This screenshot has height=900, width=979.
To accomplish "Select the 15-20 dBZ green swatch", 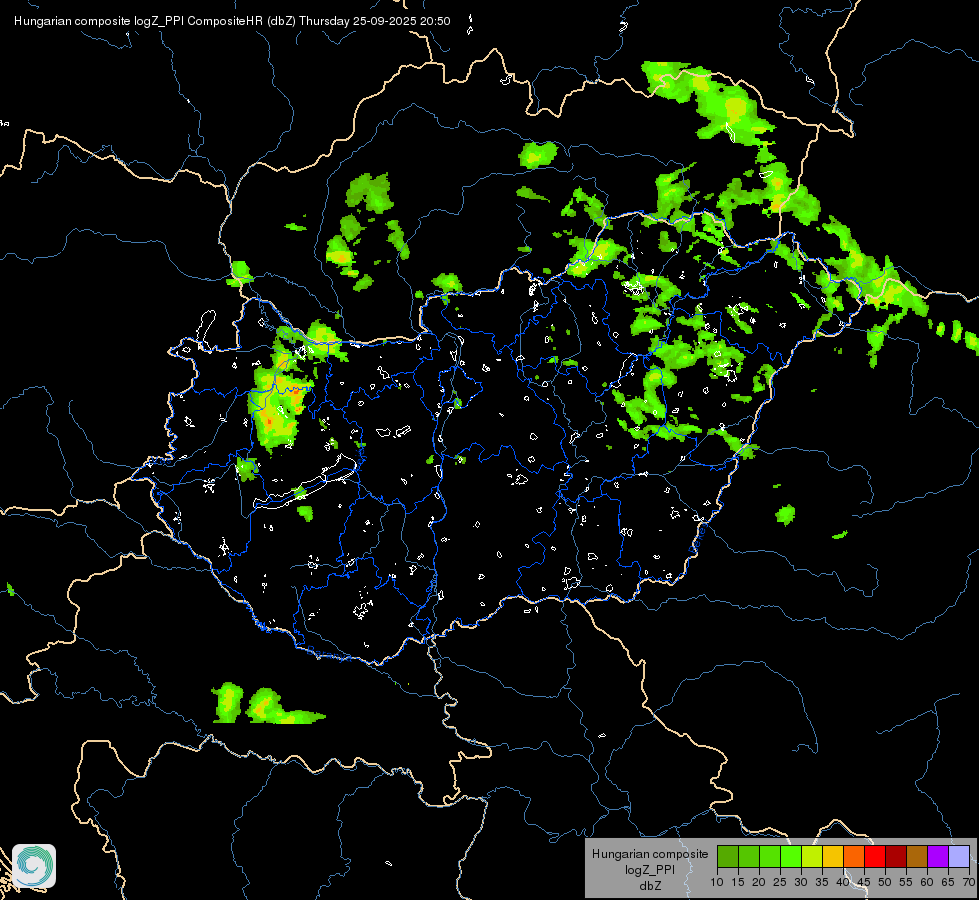I will click(749, 856).
